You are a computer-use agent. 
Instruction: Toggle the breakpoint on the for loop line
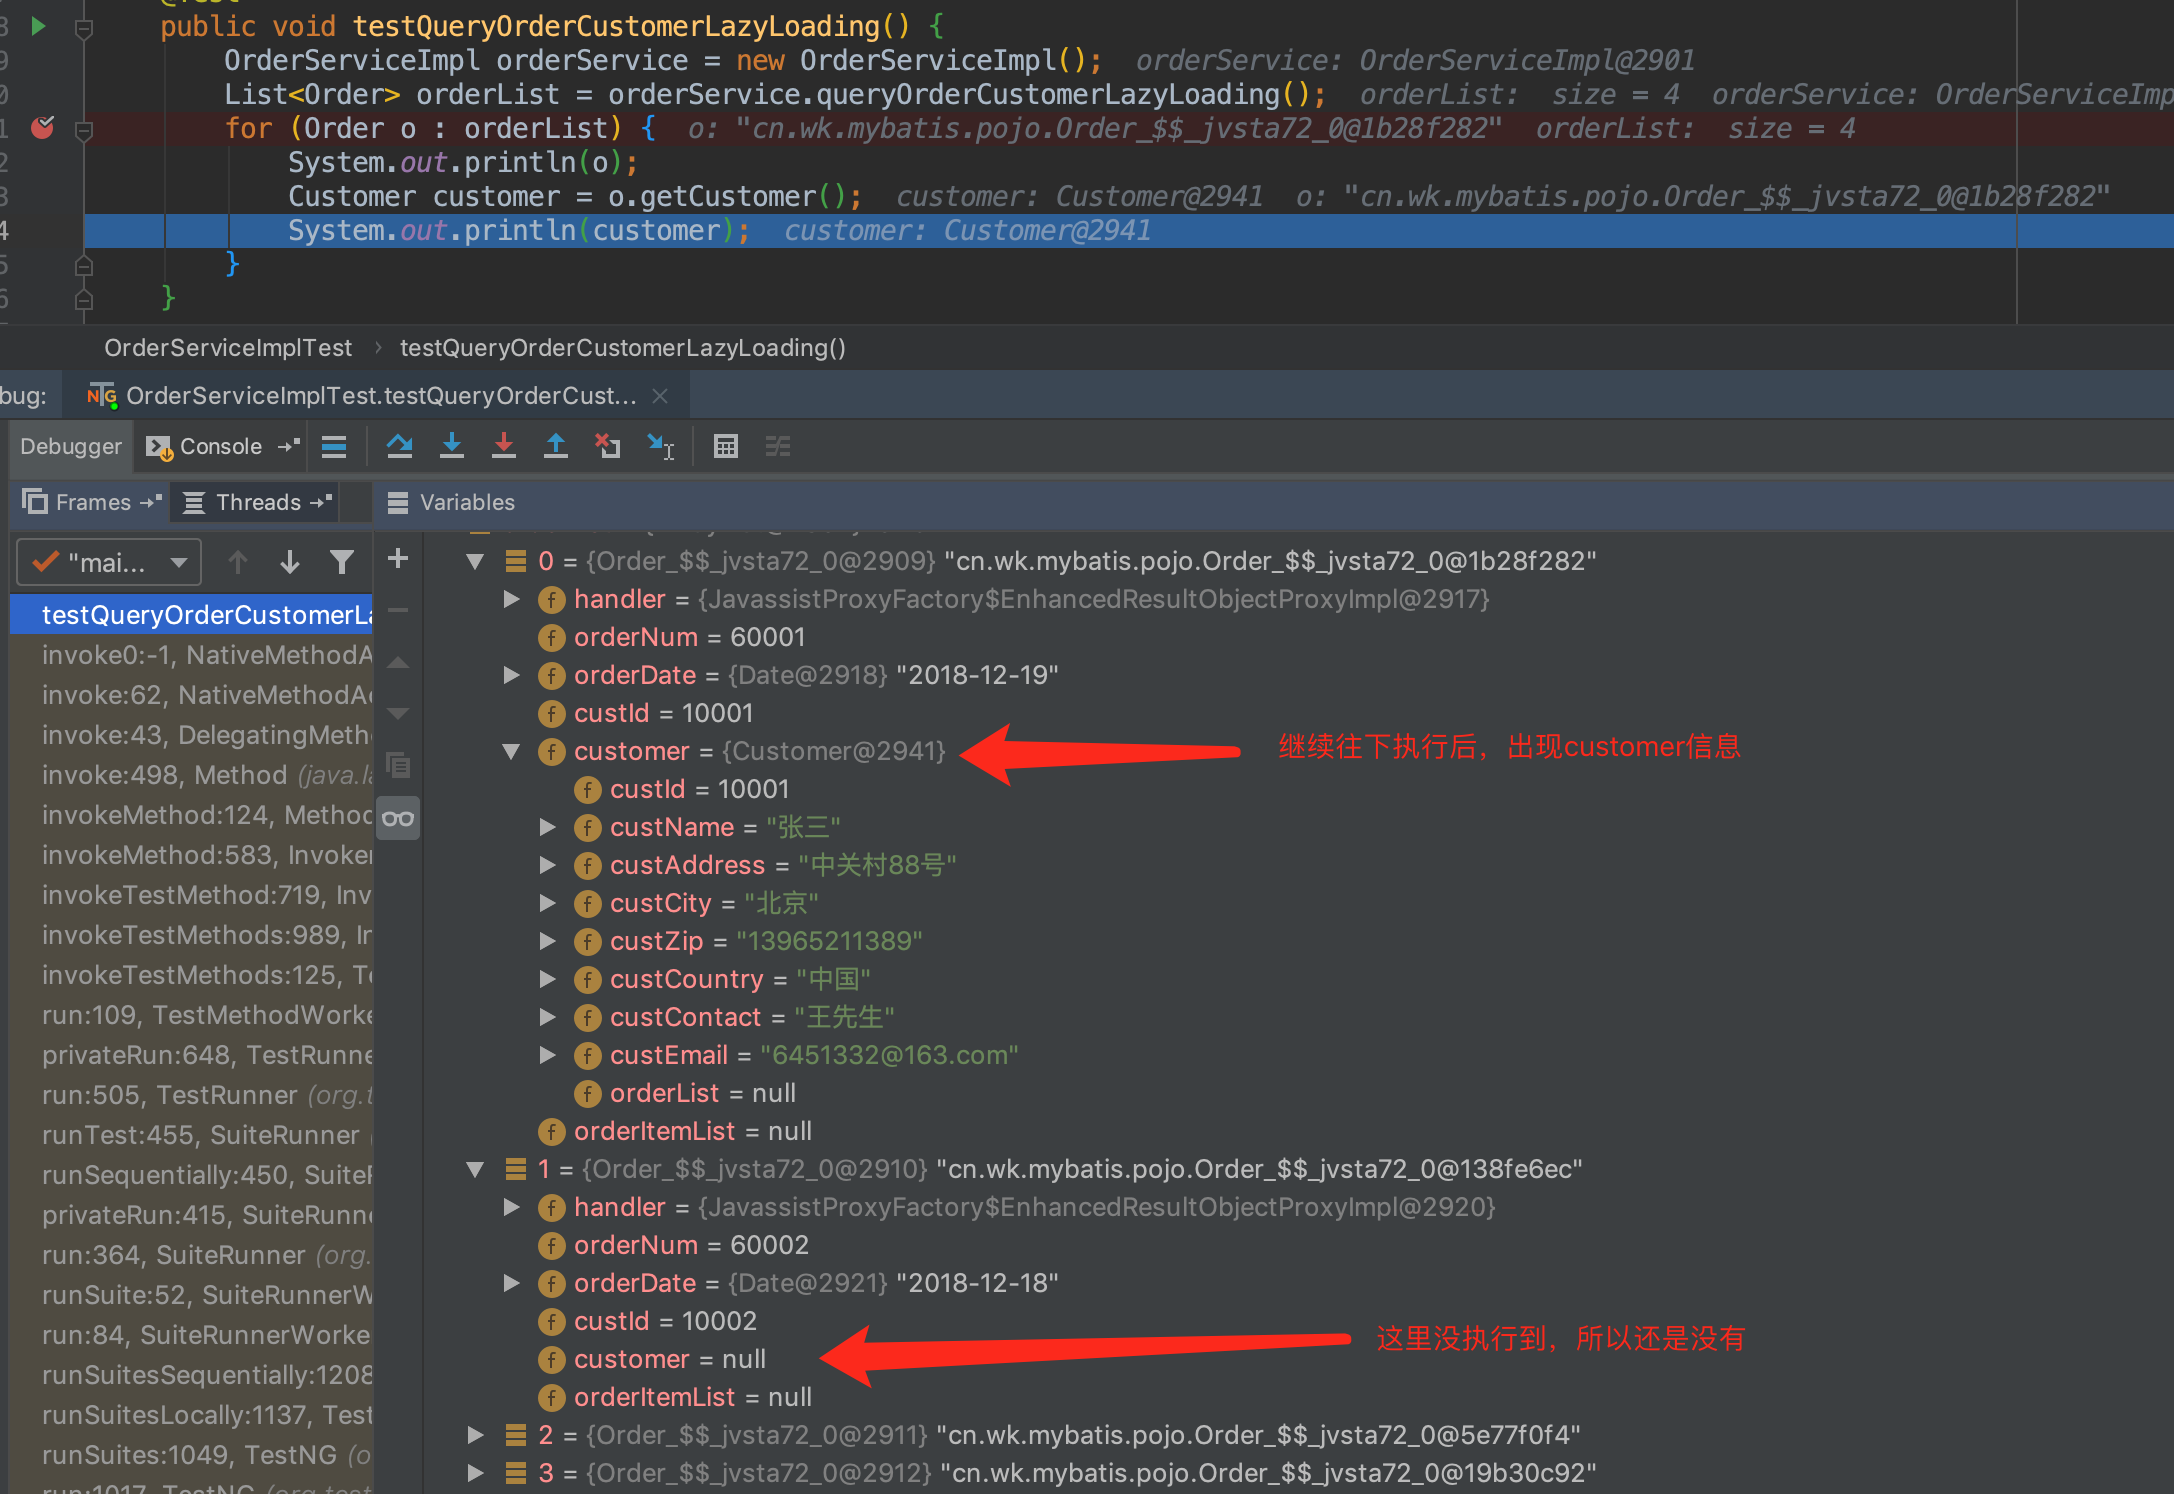click(42, 128)
